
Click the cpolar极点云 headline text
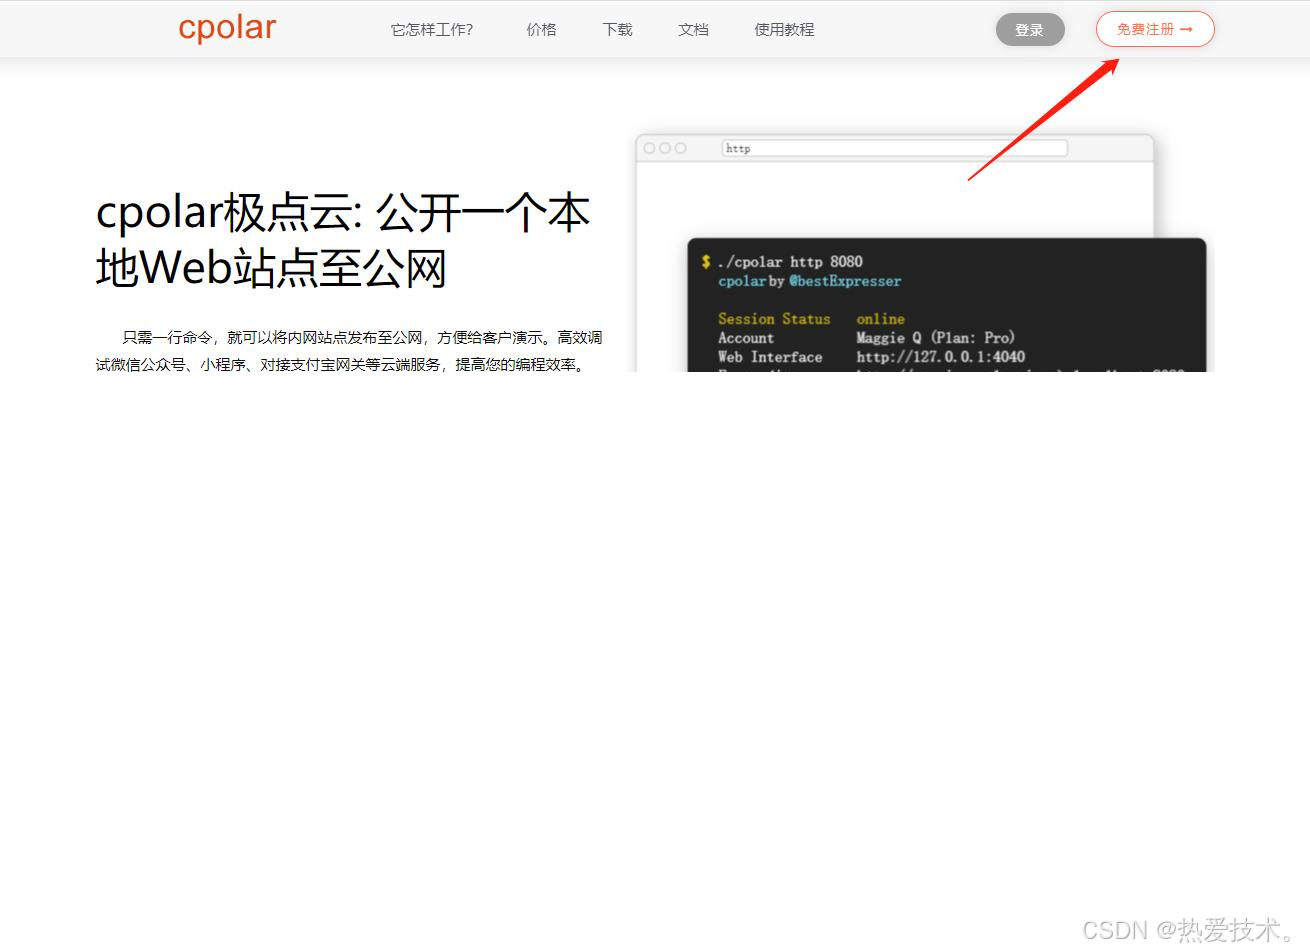(343, 240)
